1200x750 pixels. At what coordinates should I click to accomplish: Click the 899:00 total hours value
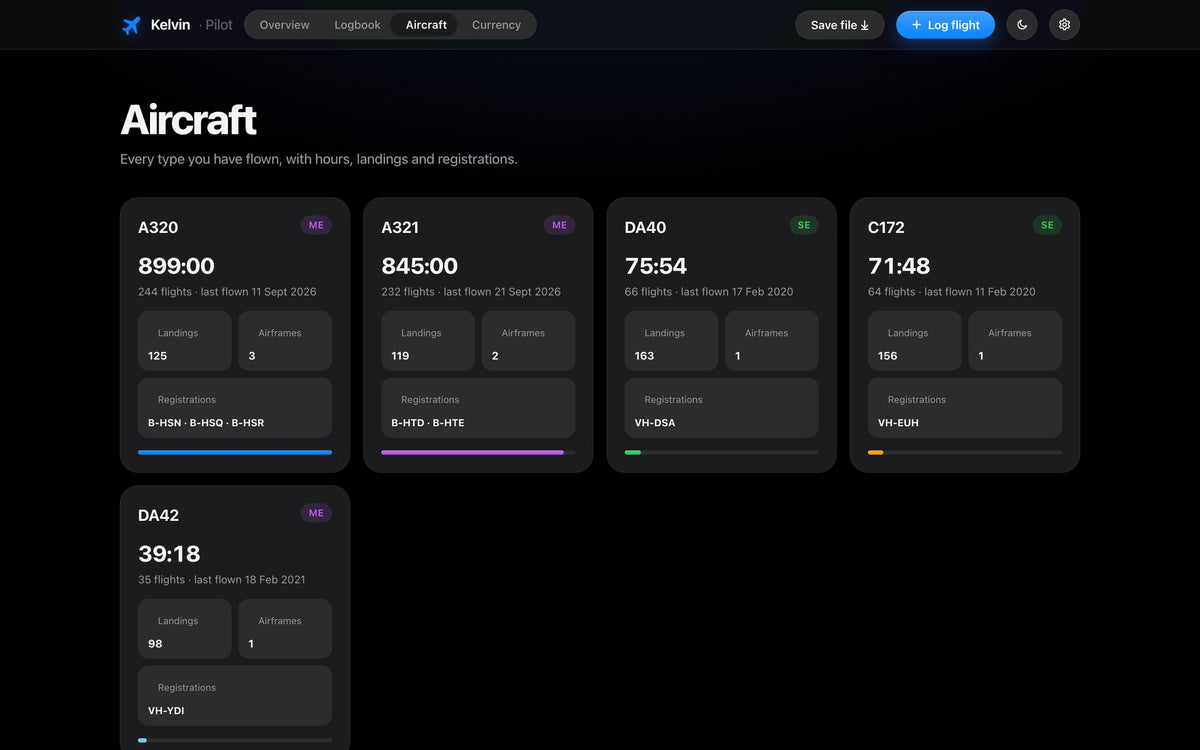click(x=176, y=266)
